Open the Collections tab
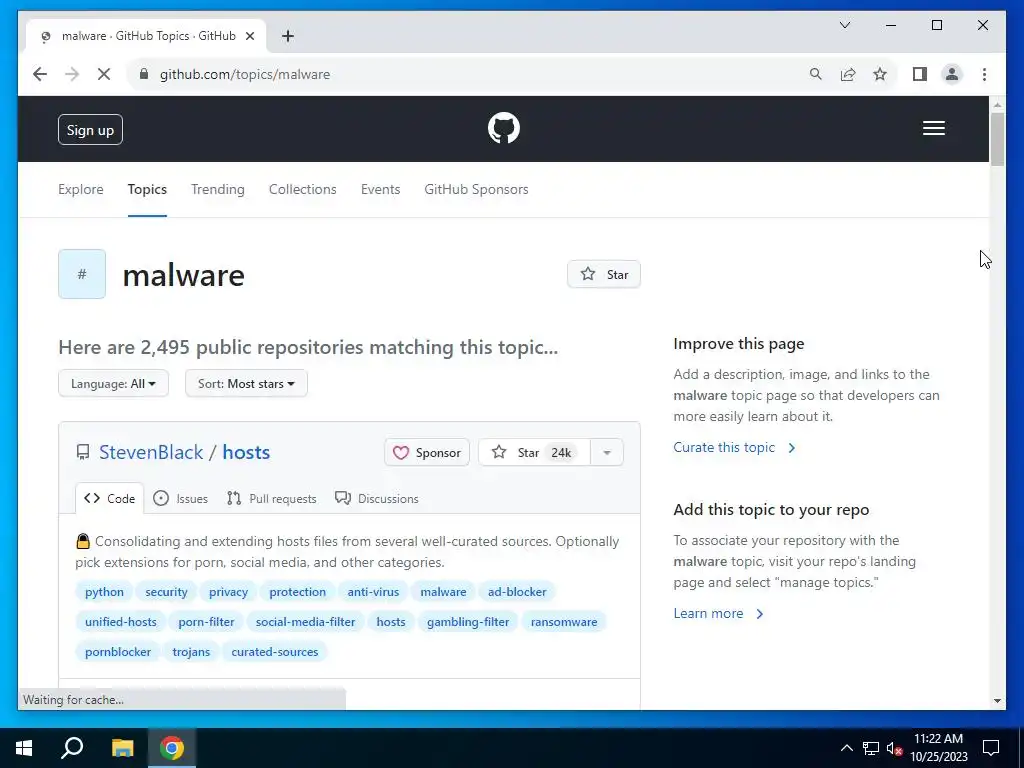Viewport: 1024px width, 768px height. (x=302, y=189)
